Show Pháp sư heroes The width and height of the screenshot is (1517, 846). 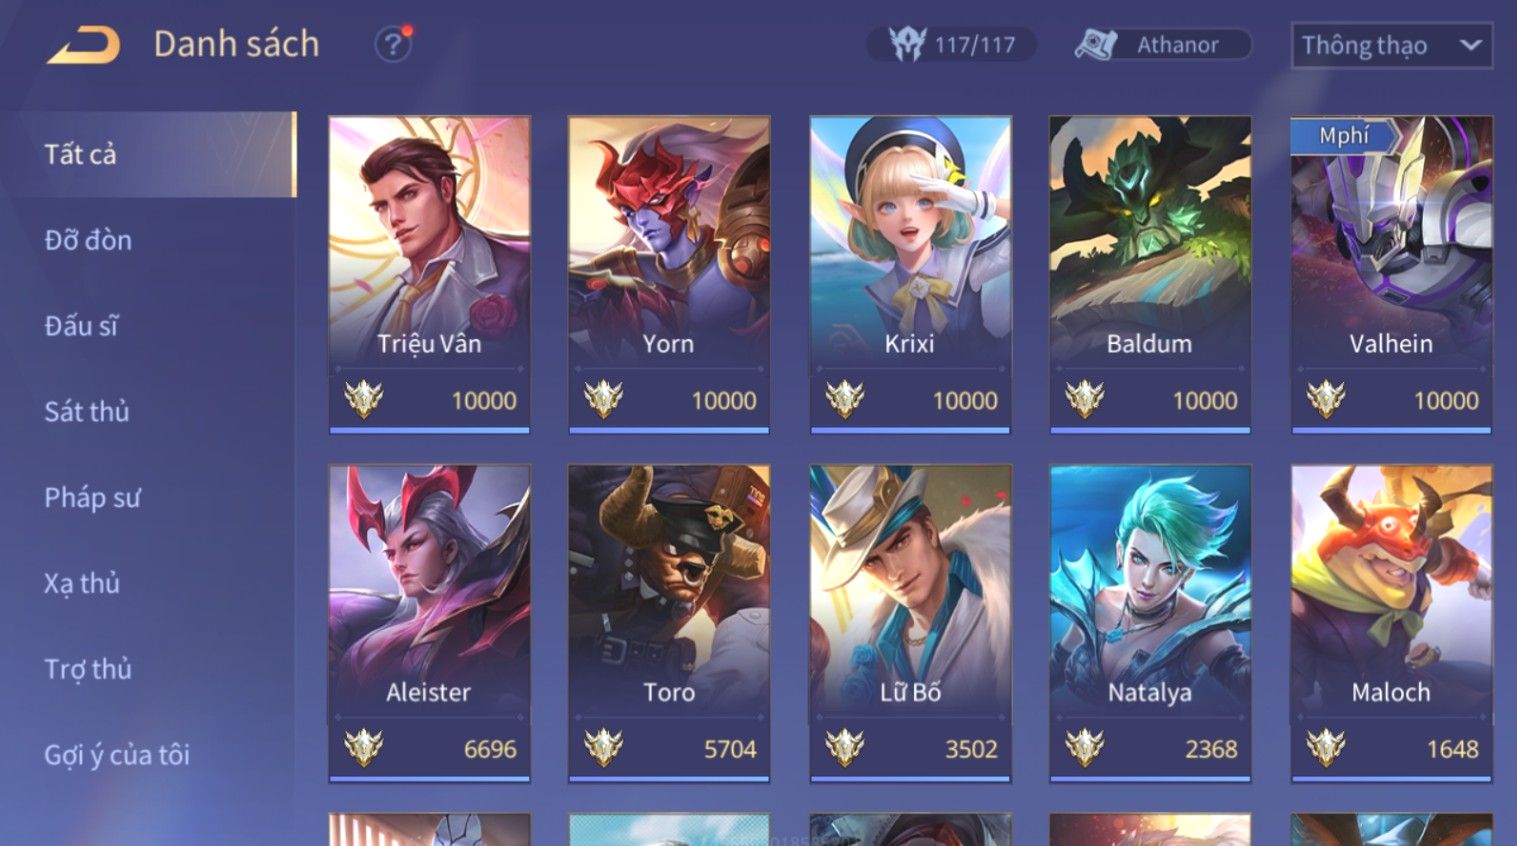[92, 497]
